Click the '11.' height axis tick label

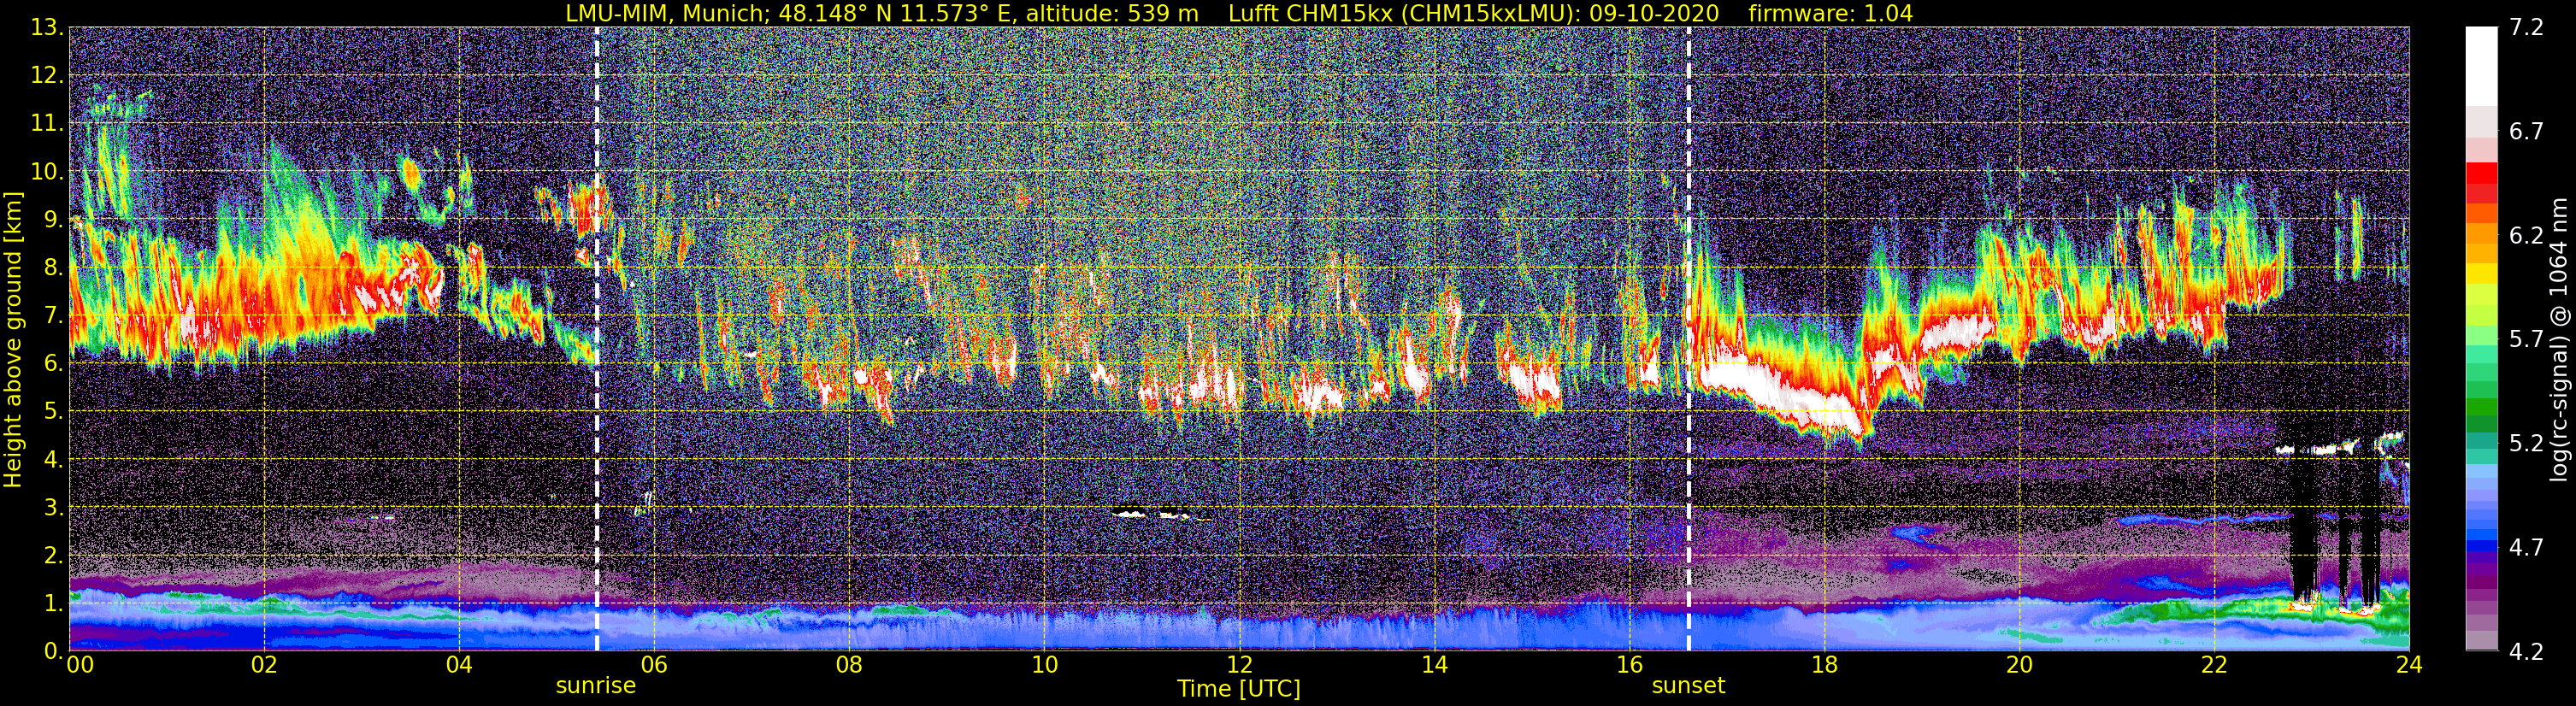(x=47, y=124)
